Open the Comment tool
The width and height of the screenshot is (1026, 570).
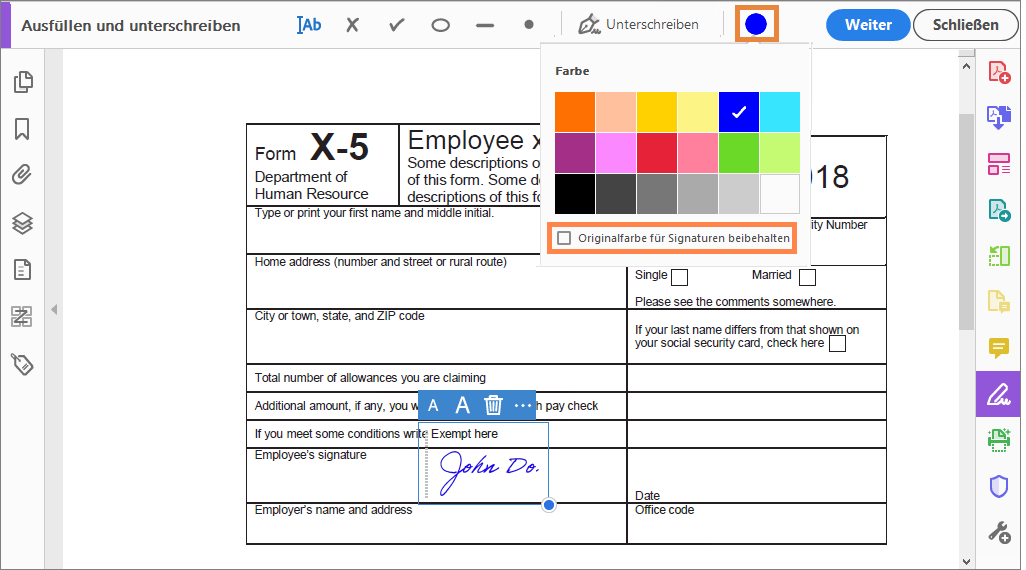point(999,348)
